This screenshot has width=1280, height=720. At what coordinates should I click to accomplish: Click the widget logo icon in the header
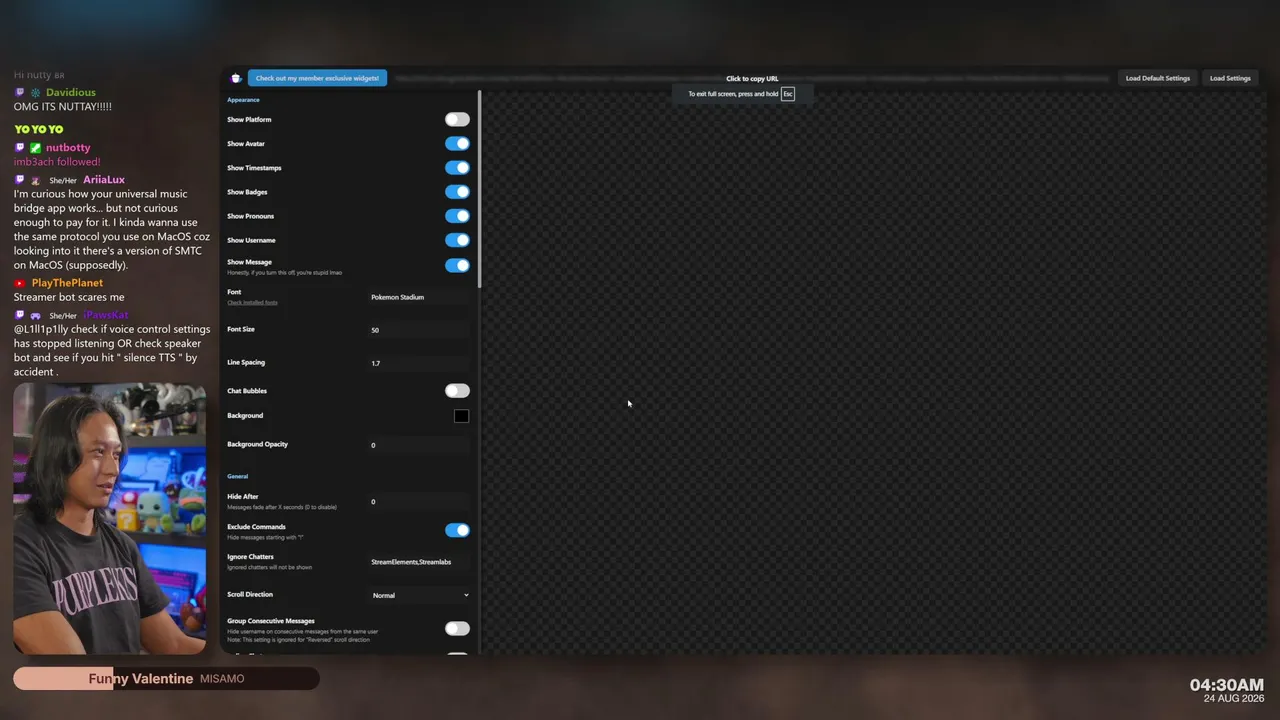(236, 78)
